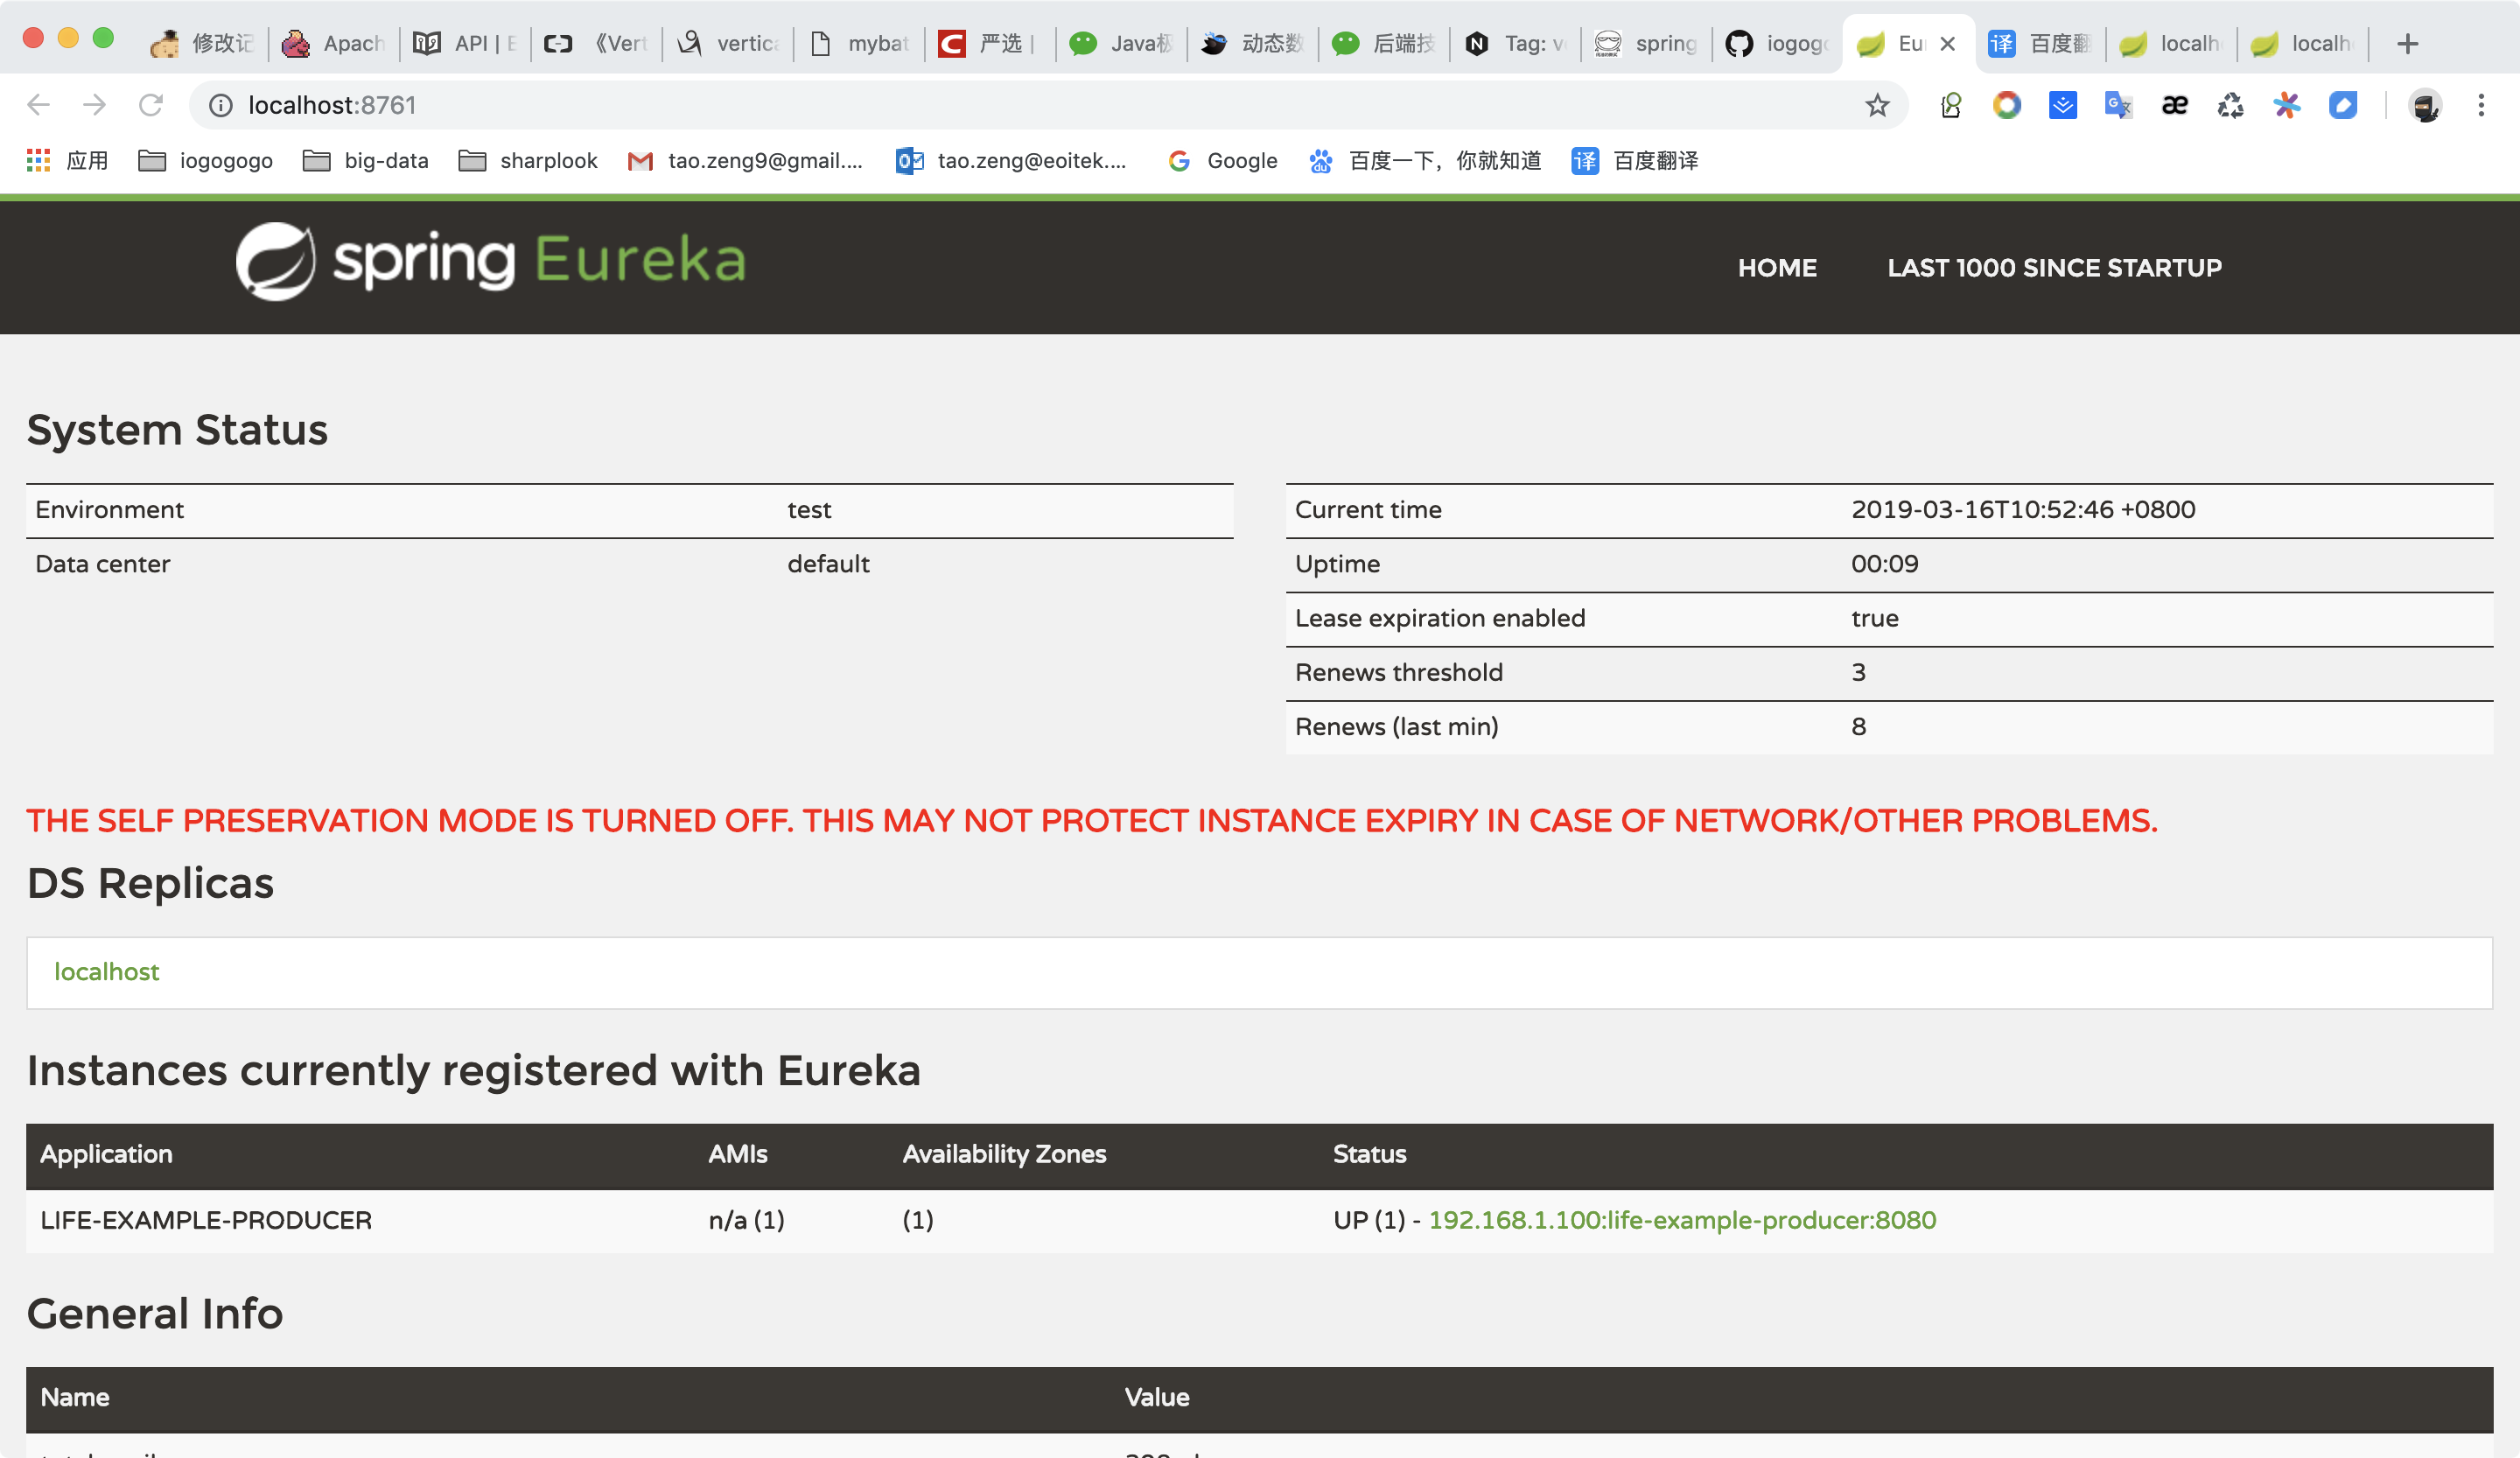Click the bookmark star icon
Viewport: 2520px width, 1458px height.
click(x=1877, y=105)
